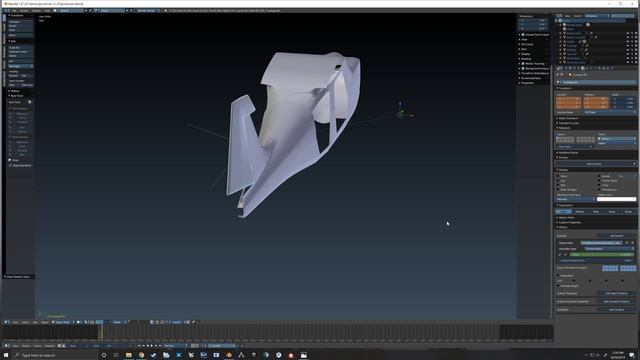Click the Cortana circle icon on taskbar

click(104, 355)
